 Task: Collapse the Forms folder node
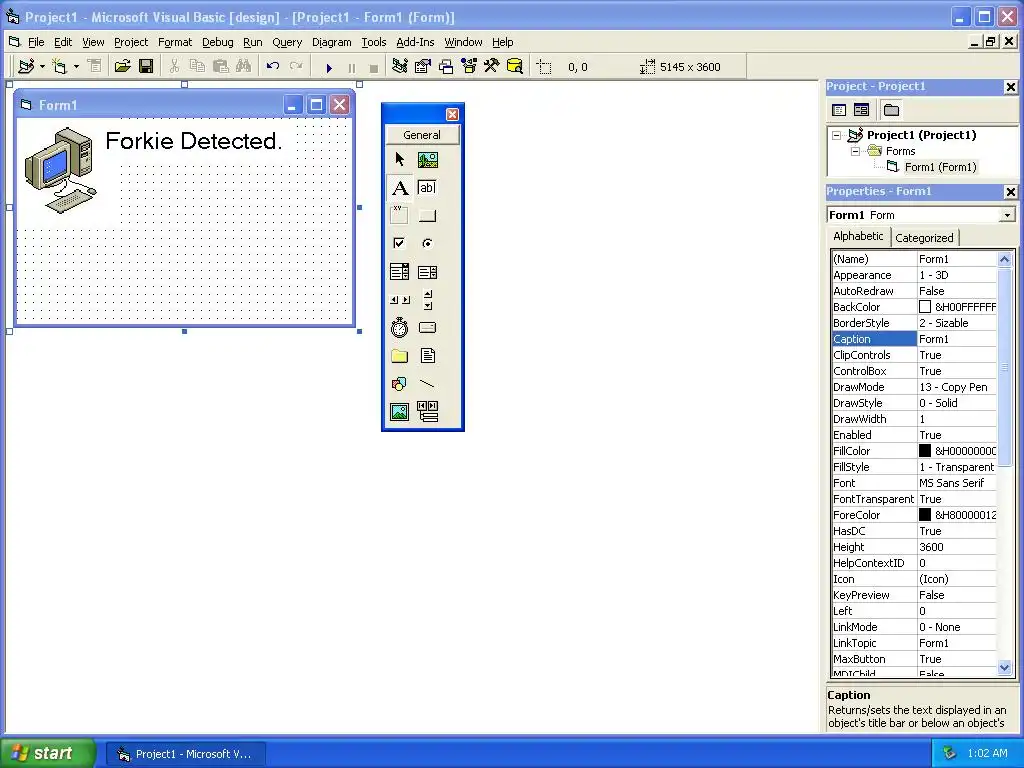(855, 152)
